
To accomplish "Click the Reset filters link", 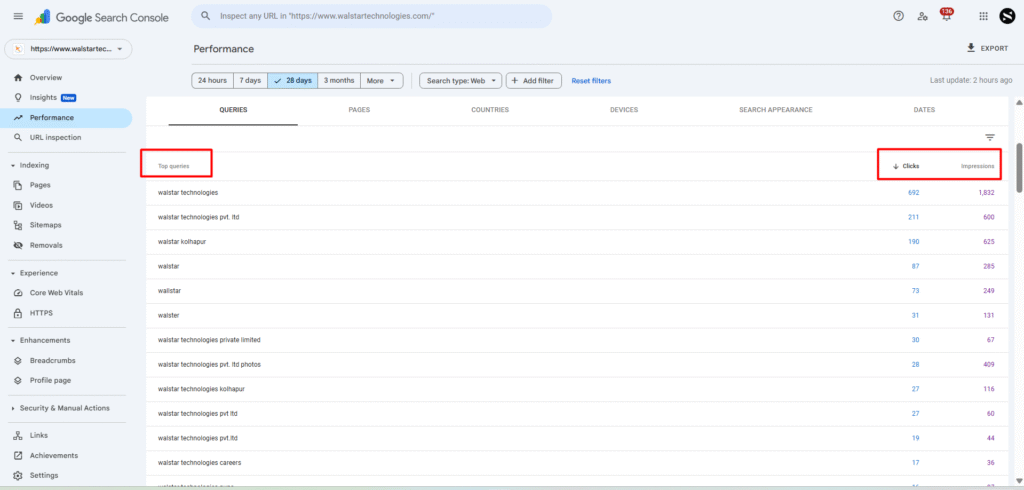I will 591,81.
